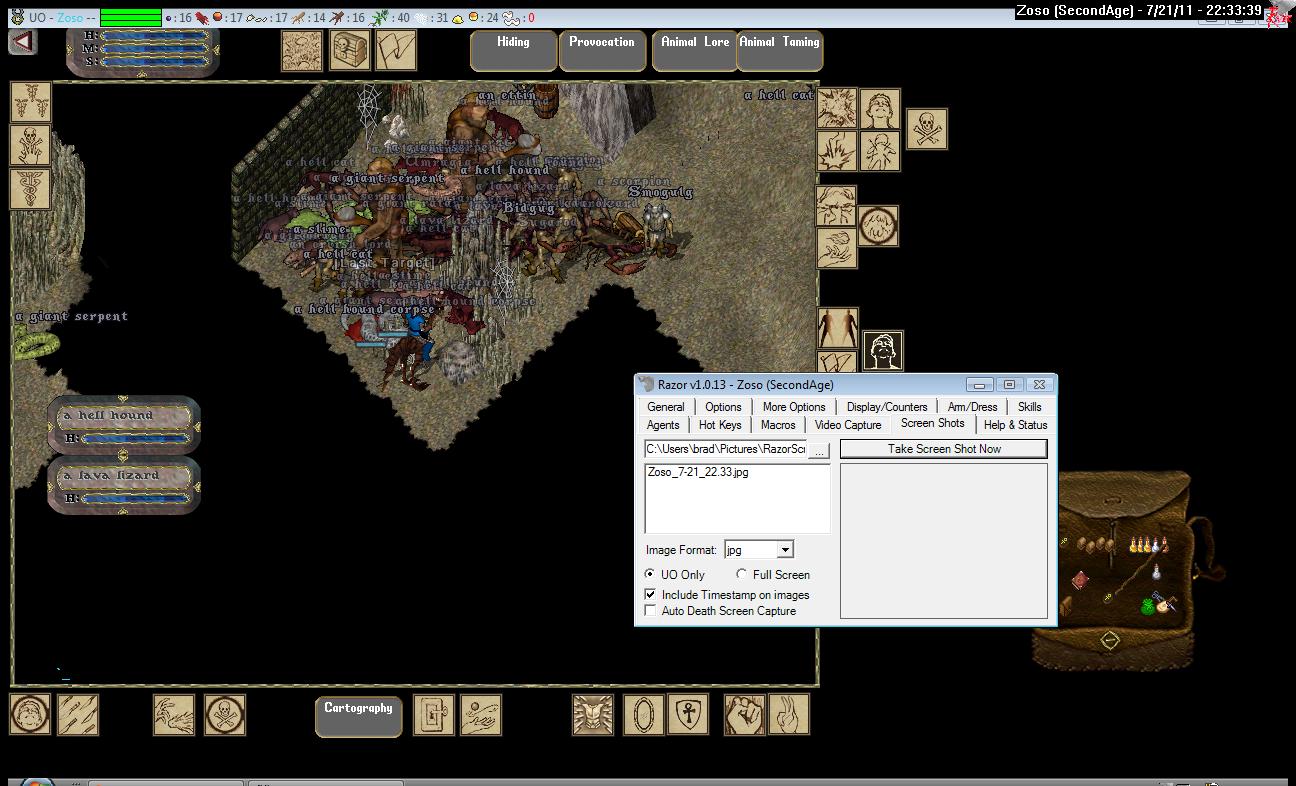Switch to Razor's Options tab
1296x786 pixels.
[723, 407]
